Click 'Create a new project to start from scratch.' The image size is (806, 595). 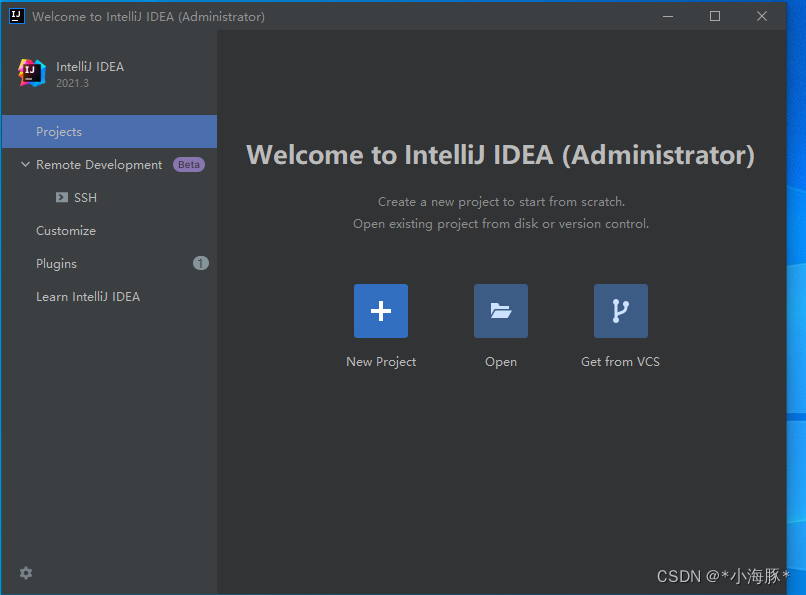coord(501,202)
